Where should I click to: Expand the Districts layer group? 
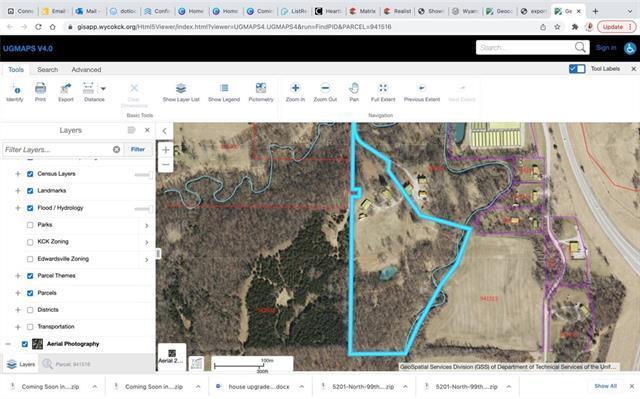click(x=18, y=310)
